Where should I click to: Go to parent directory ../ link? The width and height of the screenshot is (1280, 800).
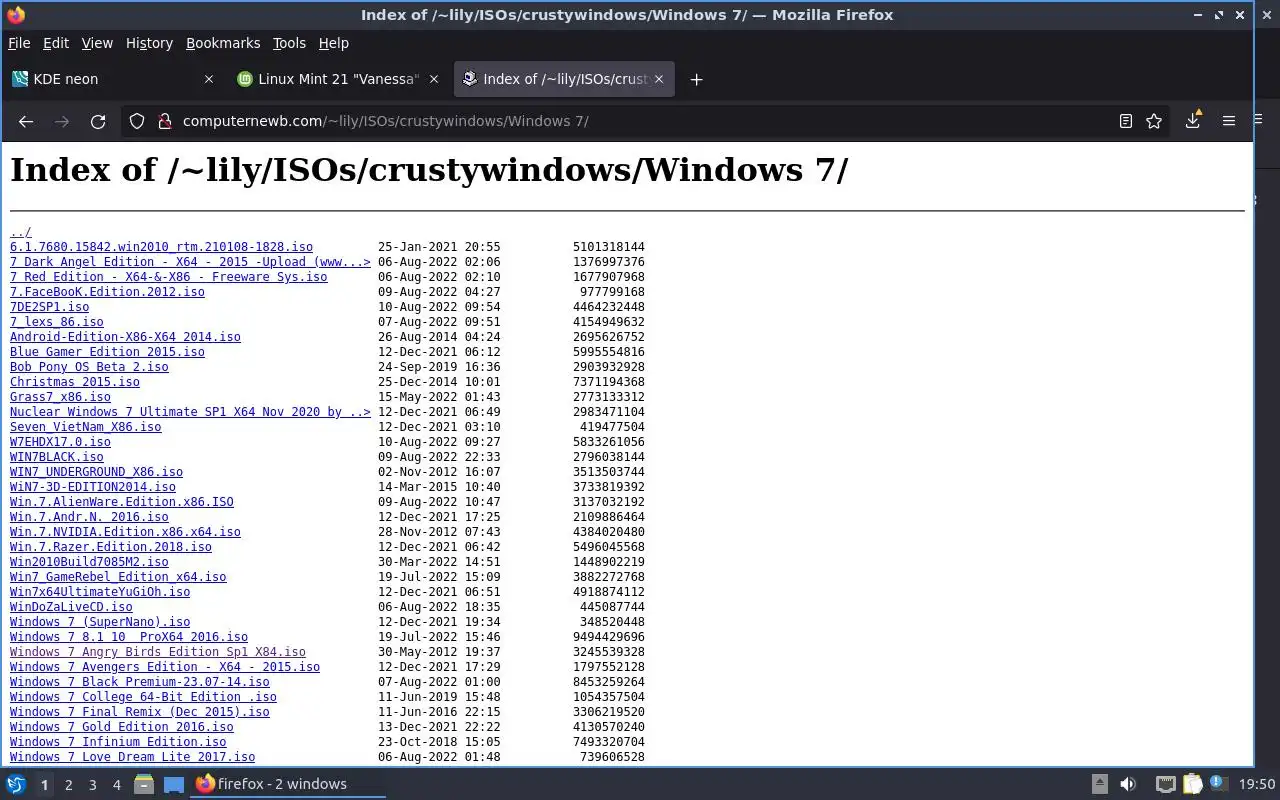[x=21, y=232]
